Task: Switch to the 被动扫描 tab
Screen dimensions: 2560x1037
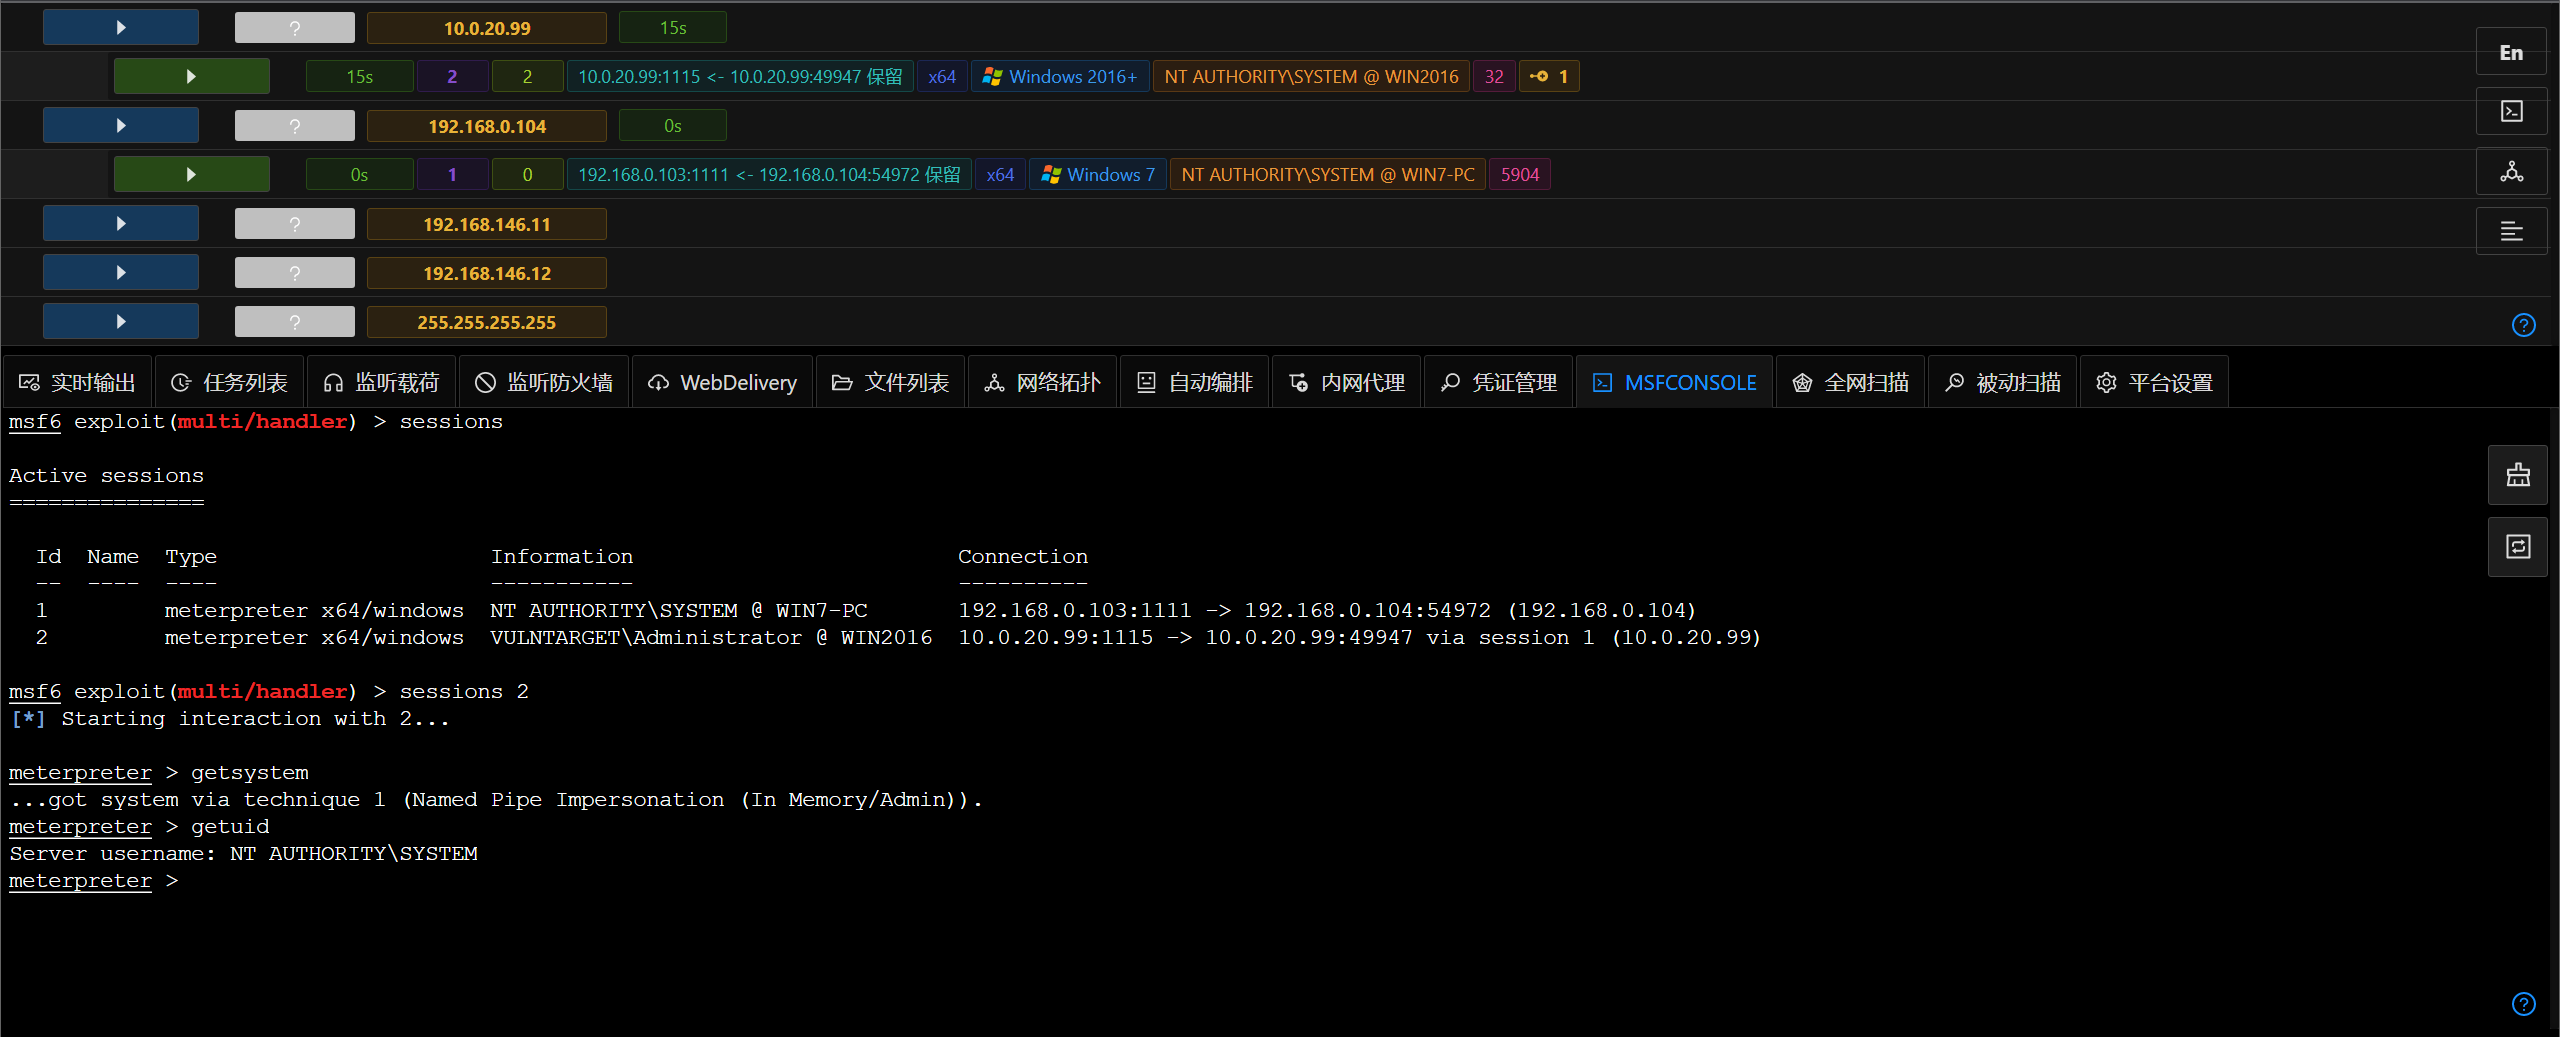Action: pyautogui.click(x=2003, y=382)
